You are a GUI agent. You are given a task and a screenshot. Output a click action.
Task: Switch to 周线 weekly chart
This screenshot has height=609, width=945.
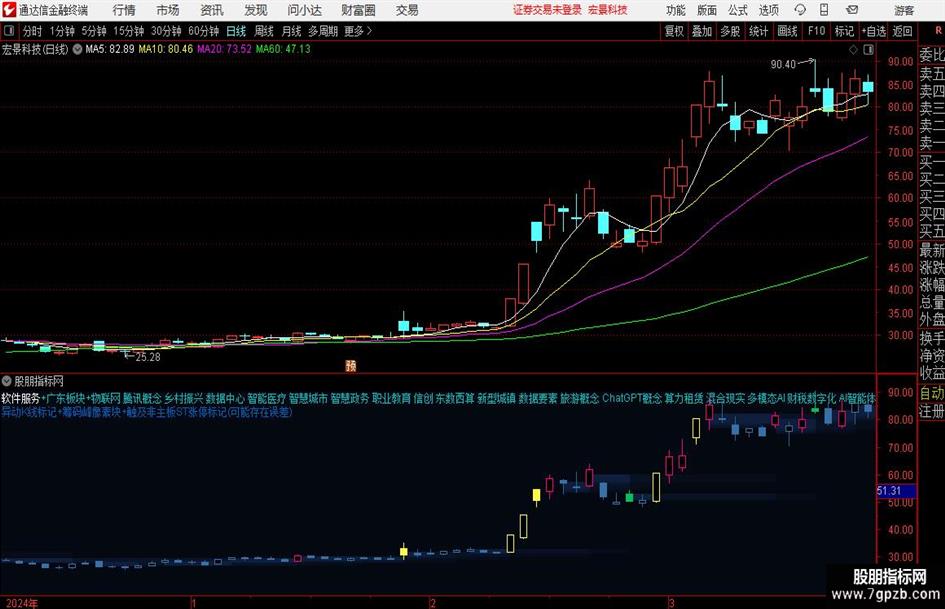pos(264,31)
